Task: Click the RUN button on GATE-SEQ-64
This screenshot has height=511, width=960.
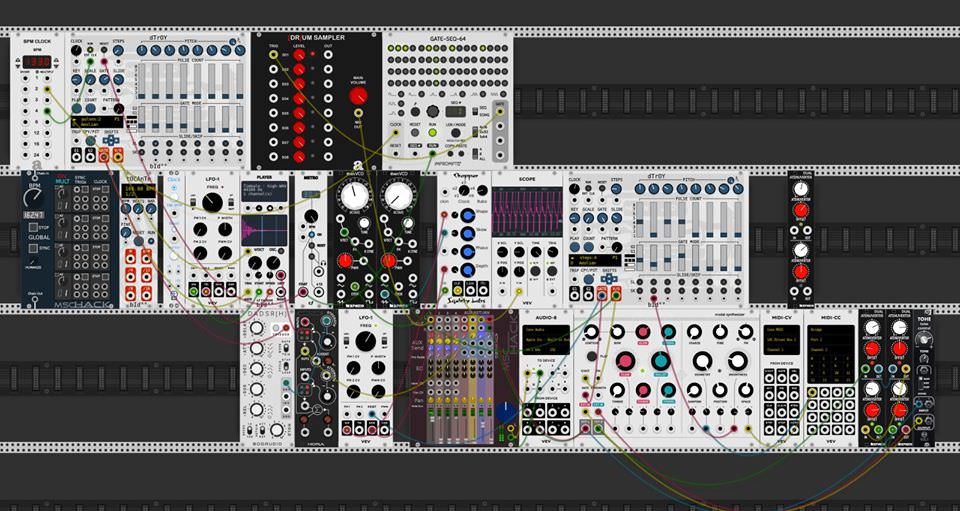Action: 433,133
